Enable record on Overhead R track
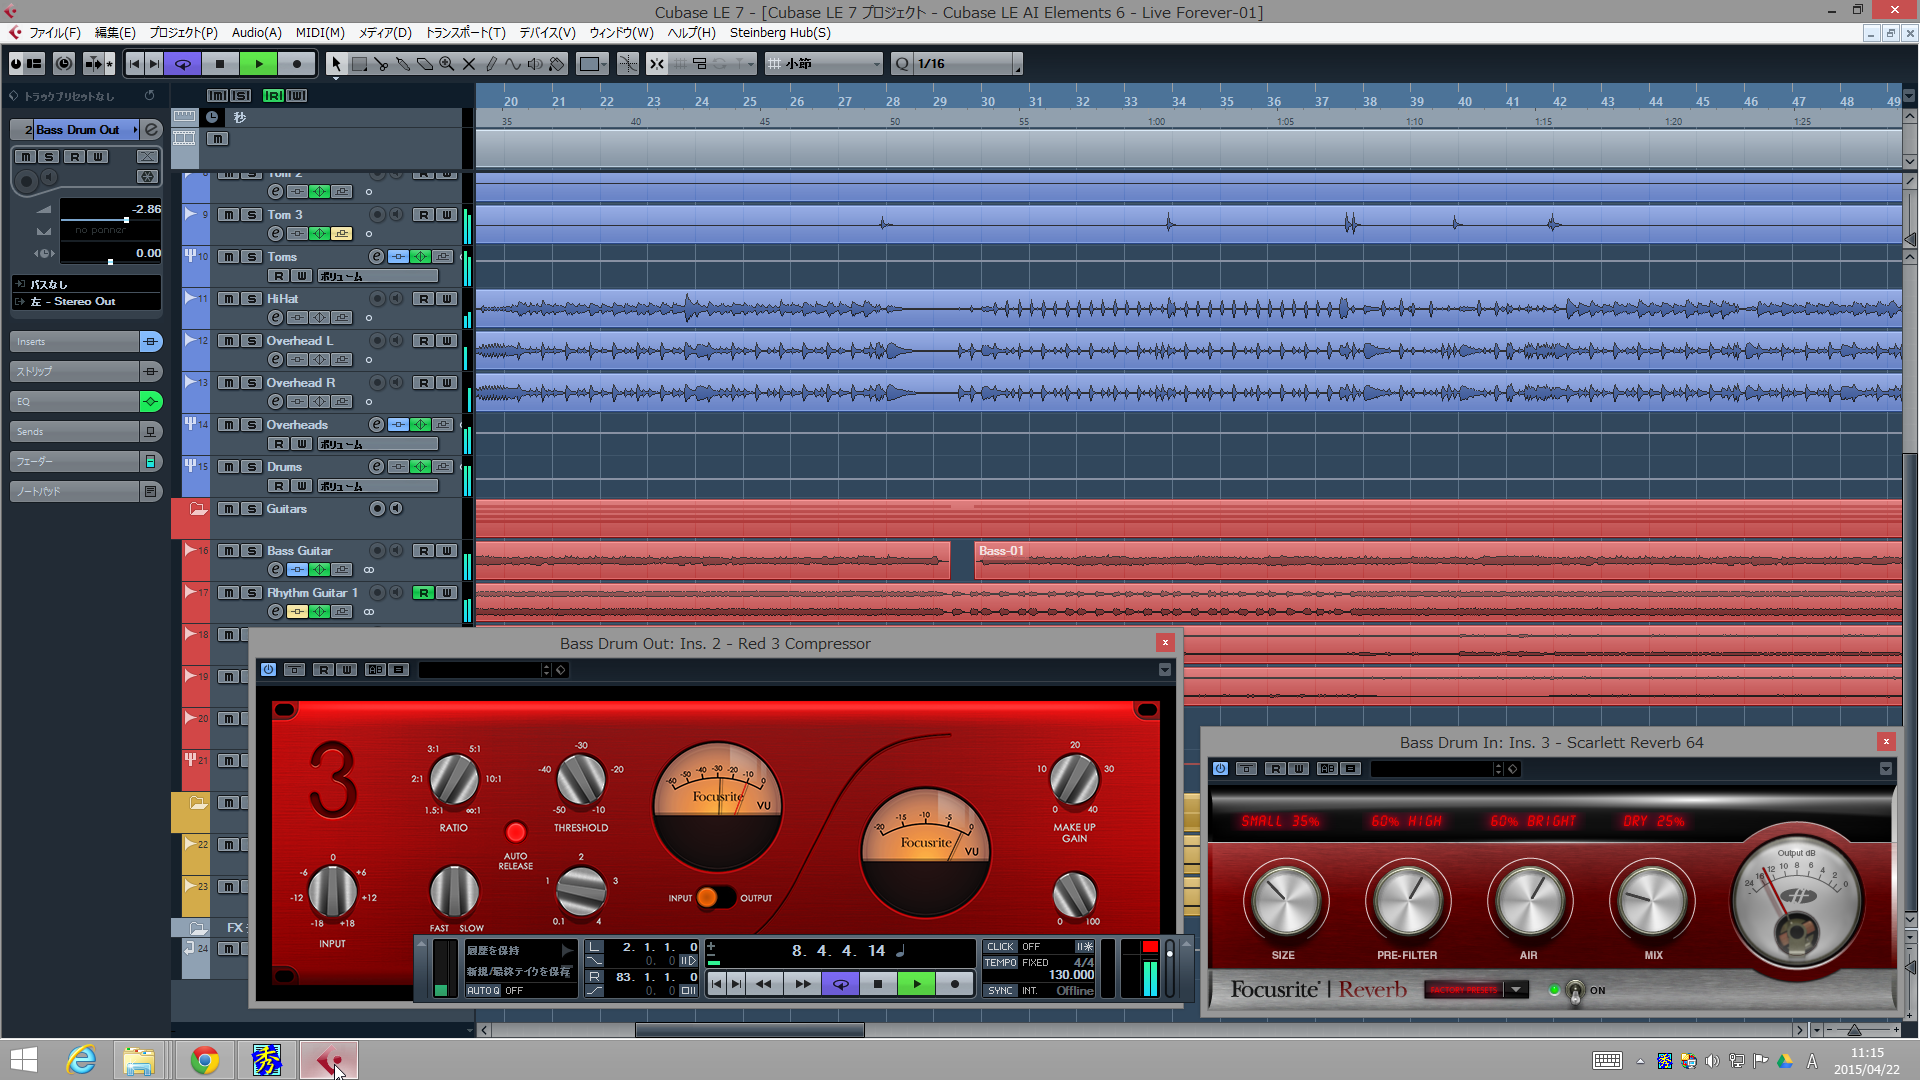This screenshot has width=1920, height=1080. coord(377,383)
